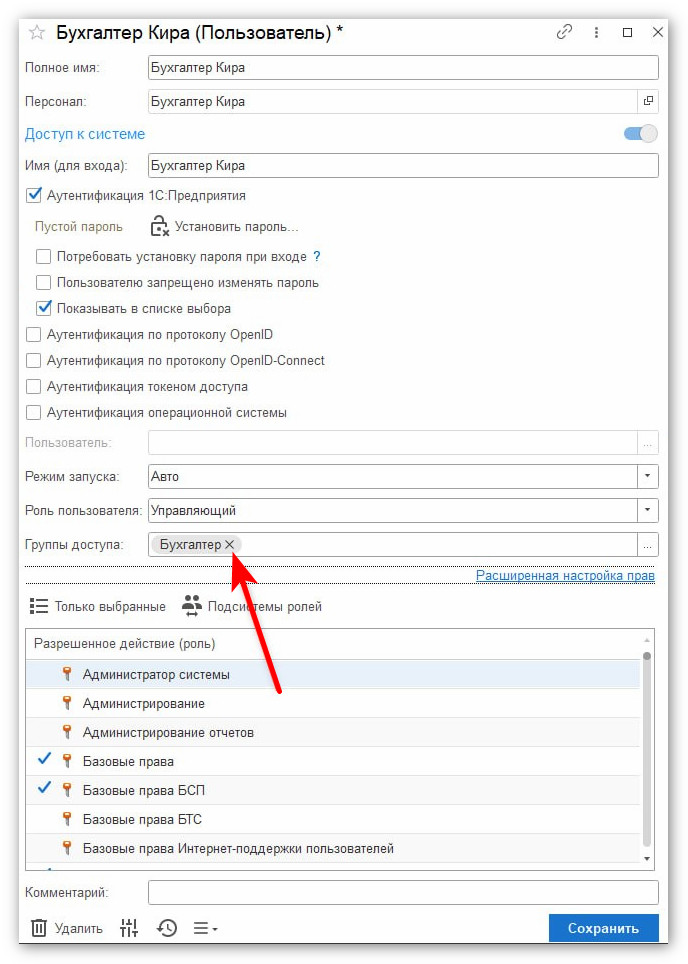This screenshot has width=688, height=964.
Task: Expand the Режим запуска dropdown
Action: coord(648,476)
